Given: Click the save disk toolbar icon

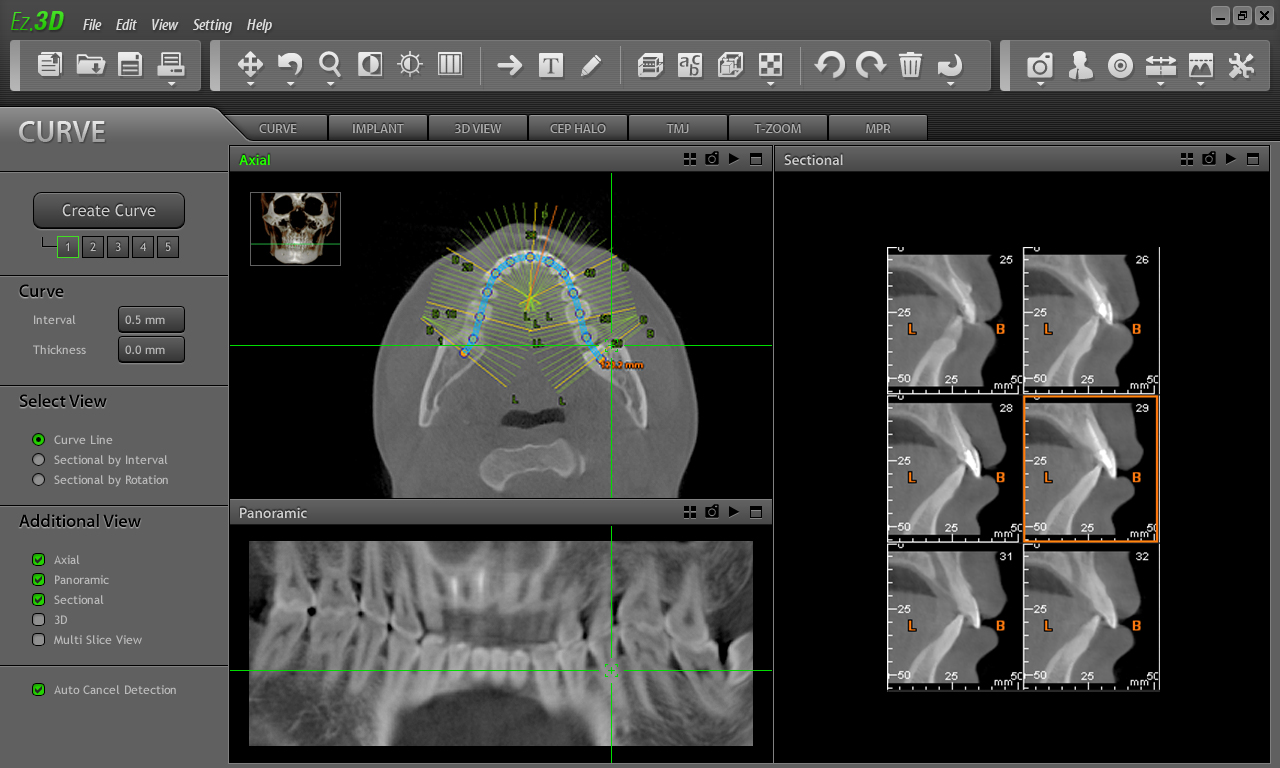Looking at the screenshot, I should tap(130, 65).
